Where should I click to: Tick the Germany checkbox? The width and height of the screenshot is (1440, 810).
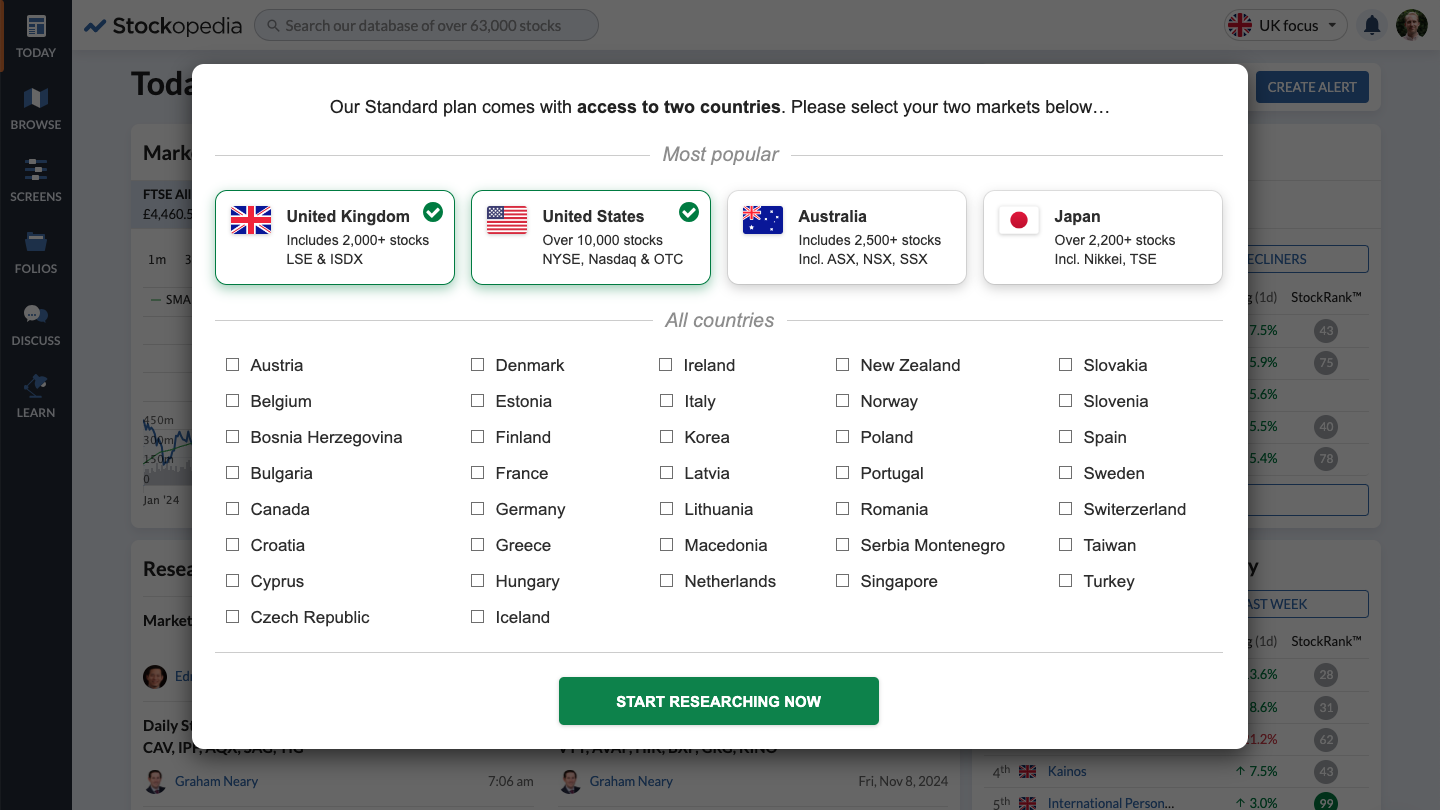click(477, 509)
